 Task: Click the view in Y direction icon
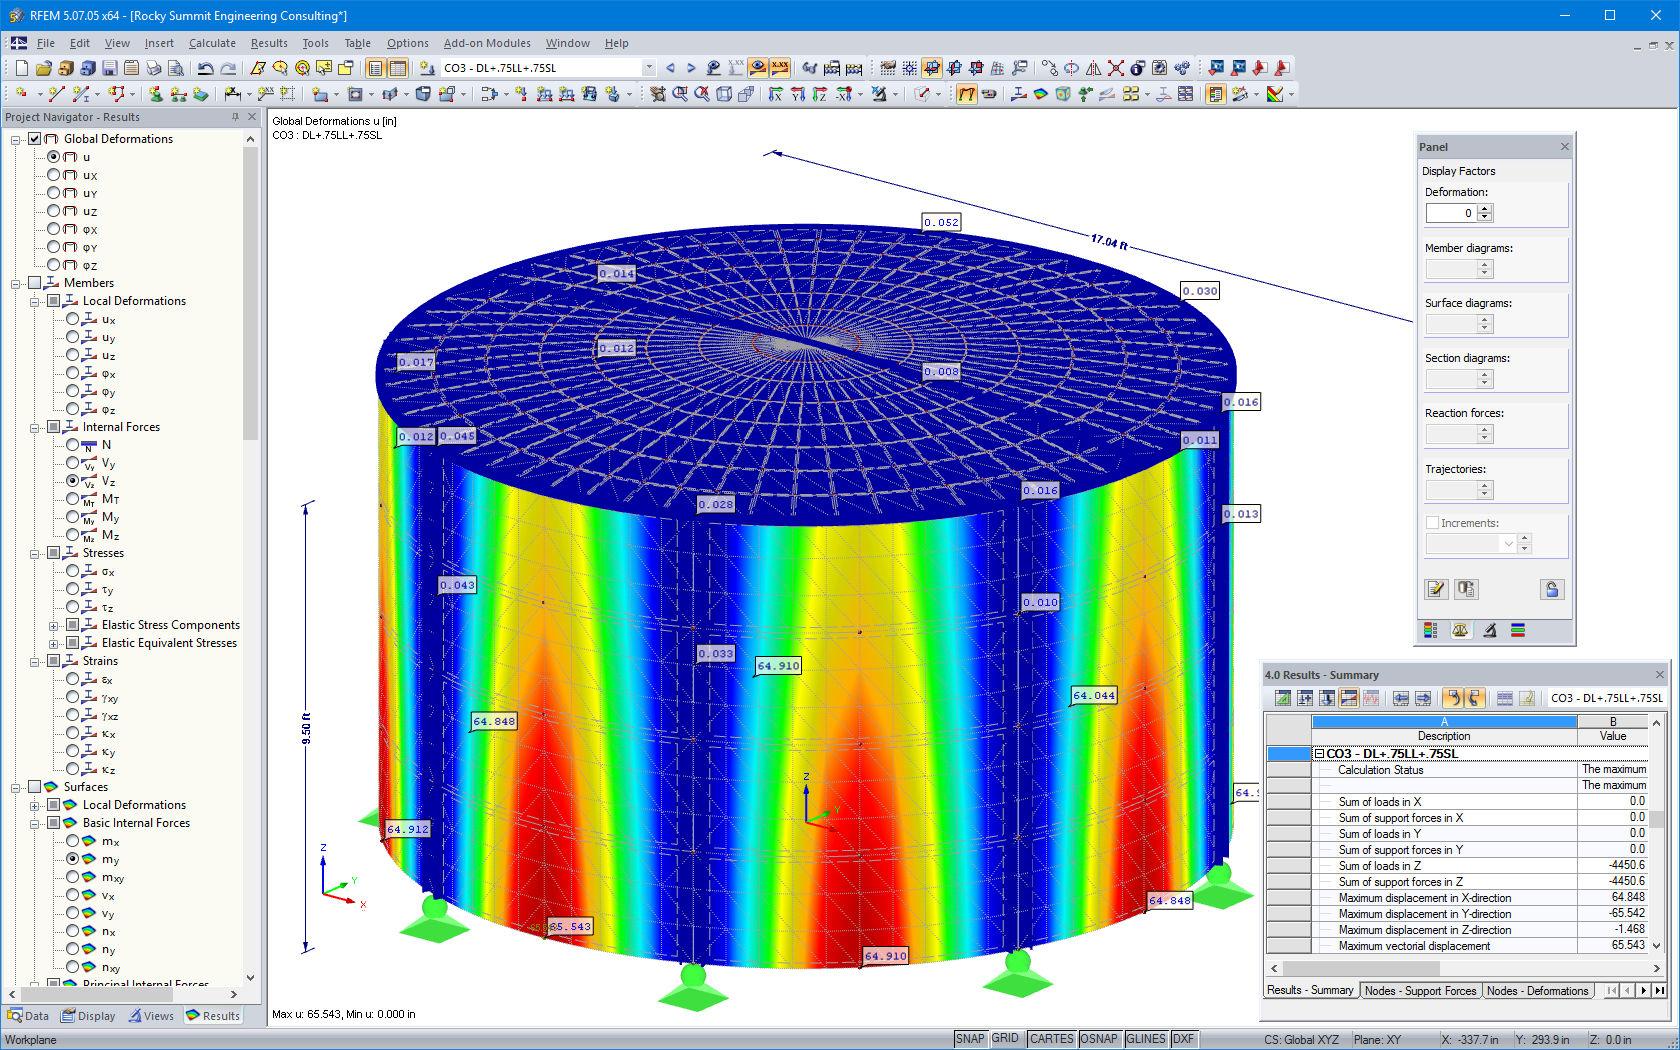798,94
